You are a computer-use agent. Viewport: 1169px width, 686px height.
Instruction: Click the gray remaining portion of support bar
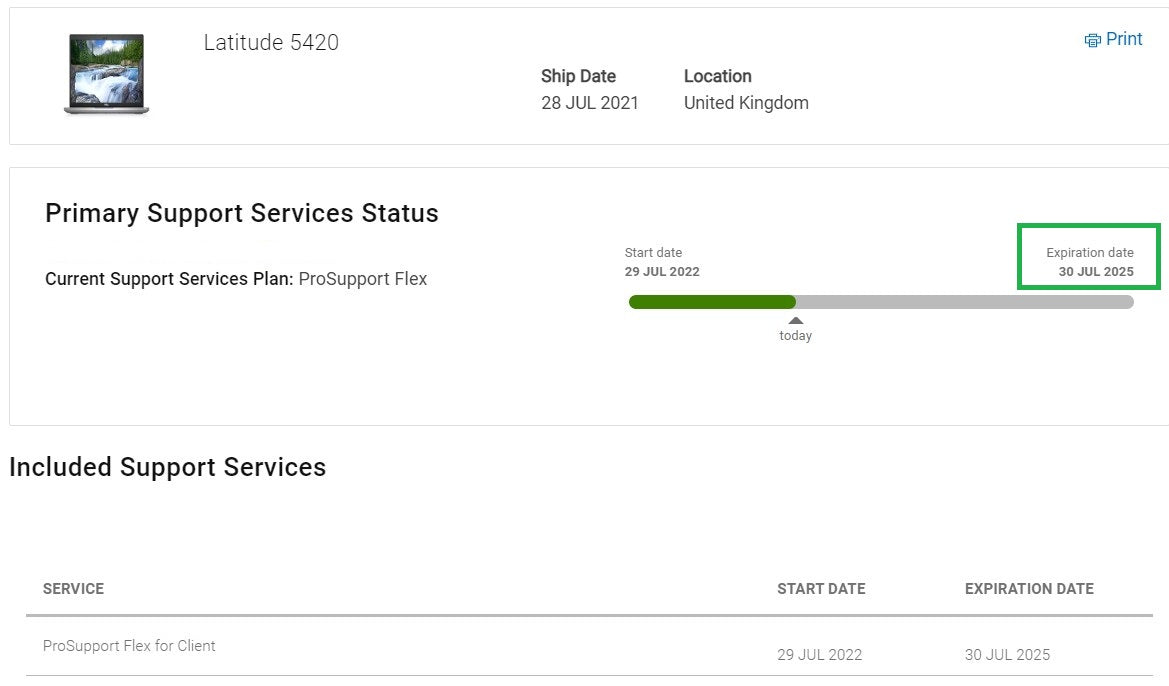pos(964,302)
